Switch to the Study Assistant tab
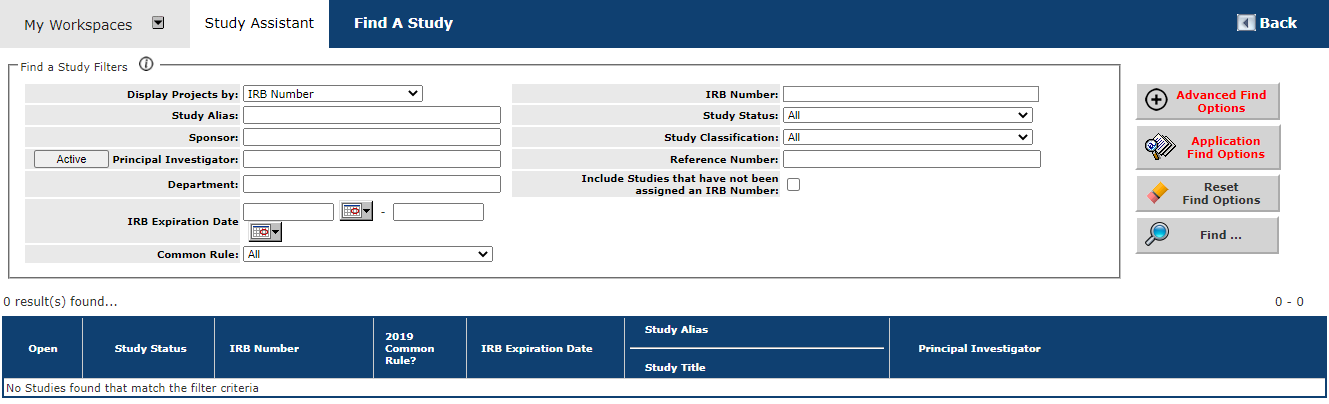The image size is (1329, 404). (x=259, y=23)
